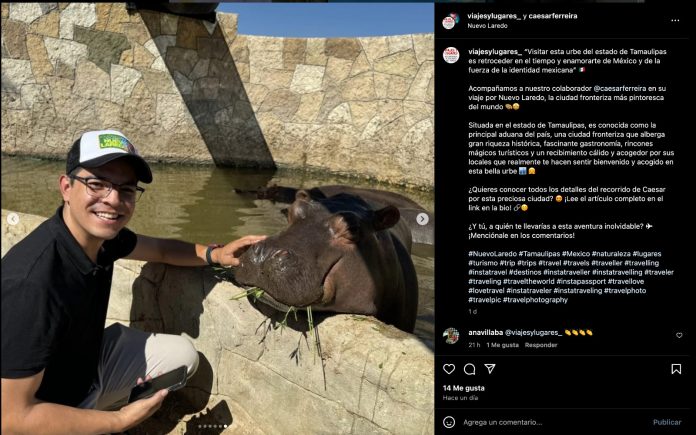This screenshot has width=696, height=435.
Task: Open the #NuevoLaredo hashtag
Action: [492, 254]
